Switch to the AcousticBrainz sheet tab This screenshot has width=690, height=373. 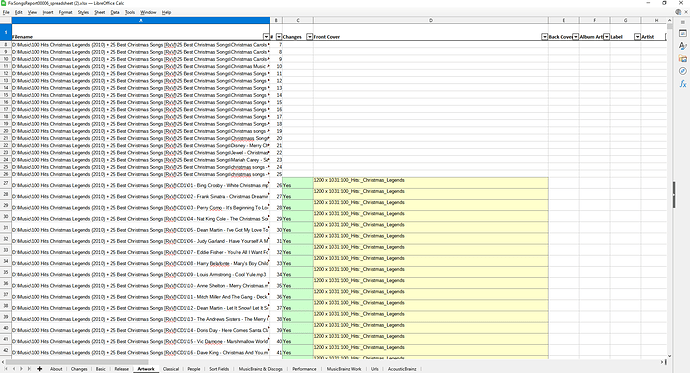point(402,369)
